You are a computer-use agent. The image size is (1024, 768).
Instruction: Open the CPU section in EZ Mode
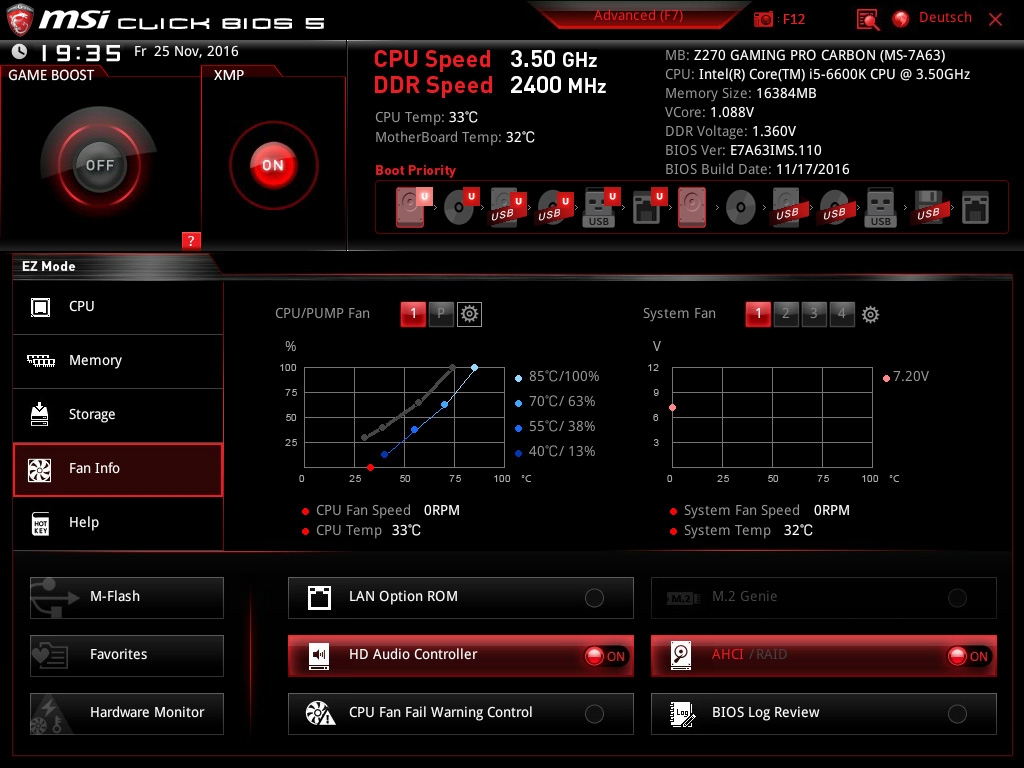(118, 307)
